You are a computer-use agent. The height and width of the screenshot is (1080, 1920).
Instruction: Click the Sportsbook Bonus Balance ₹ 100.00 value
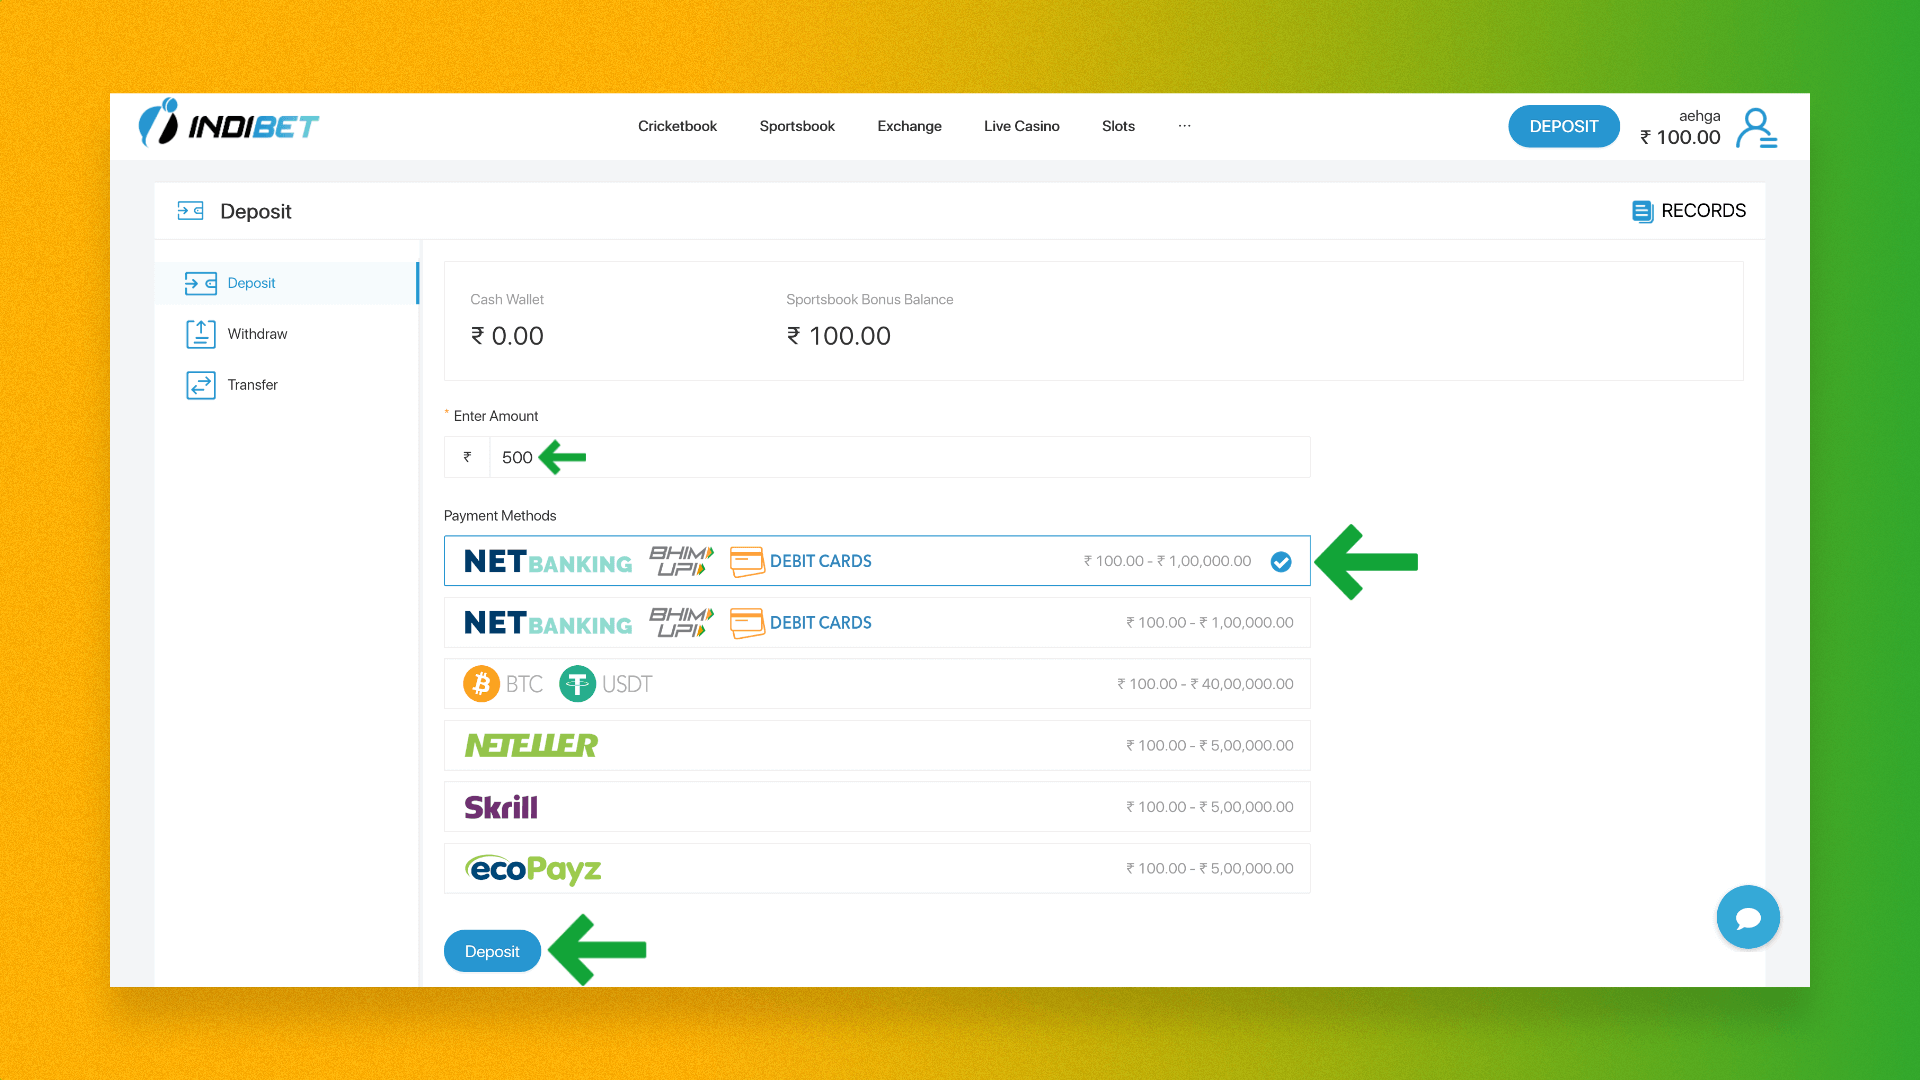tap(838, 336)
